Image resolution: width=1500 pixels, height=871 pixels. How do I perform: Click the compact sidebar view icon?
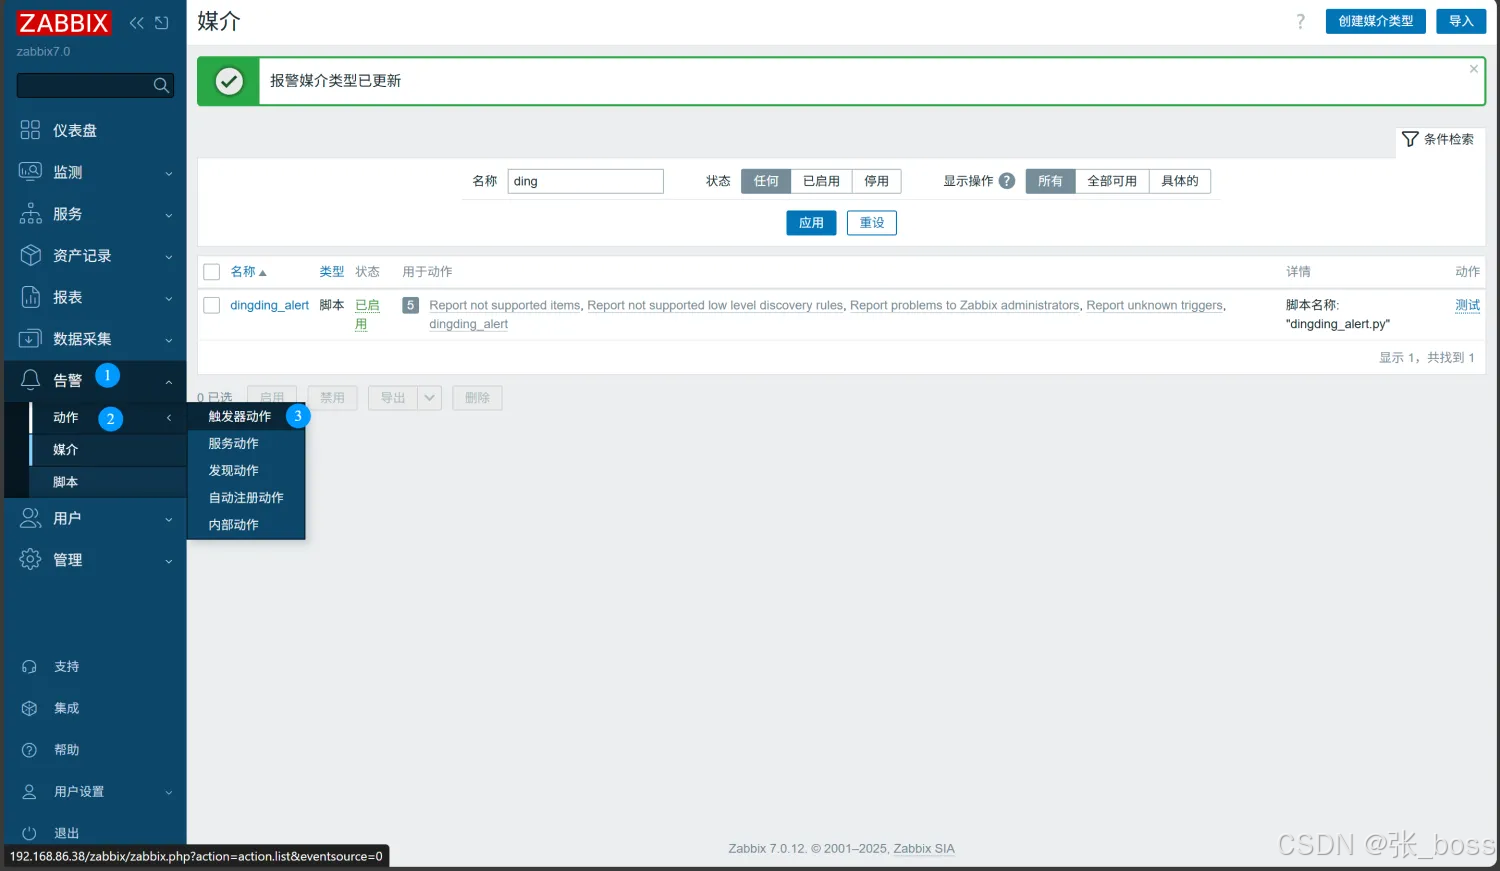coord(162,23)
